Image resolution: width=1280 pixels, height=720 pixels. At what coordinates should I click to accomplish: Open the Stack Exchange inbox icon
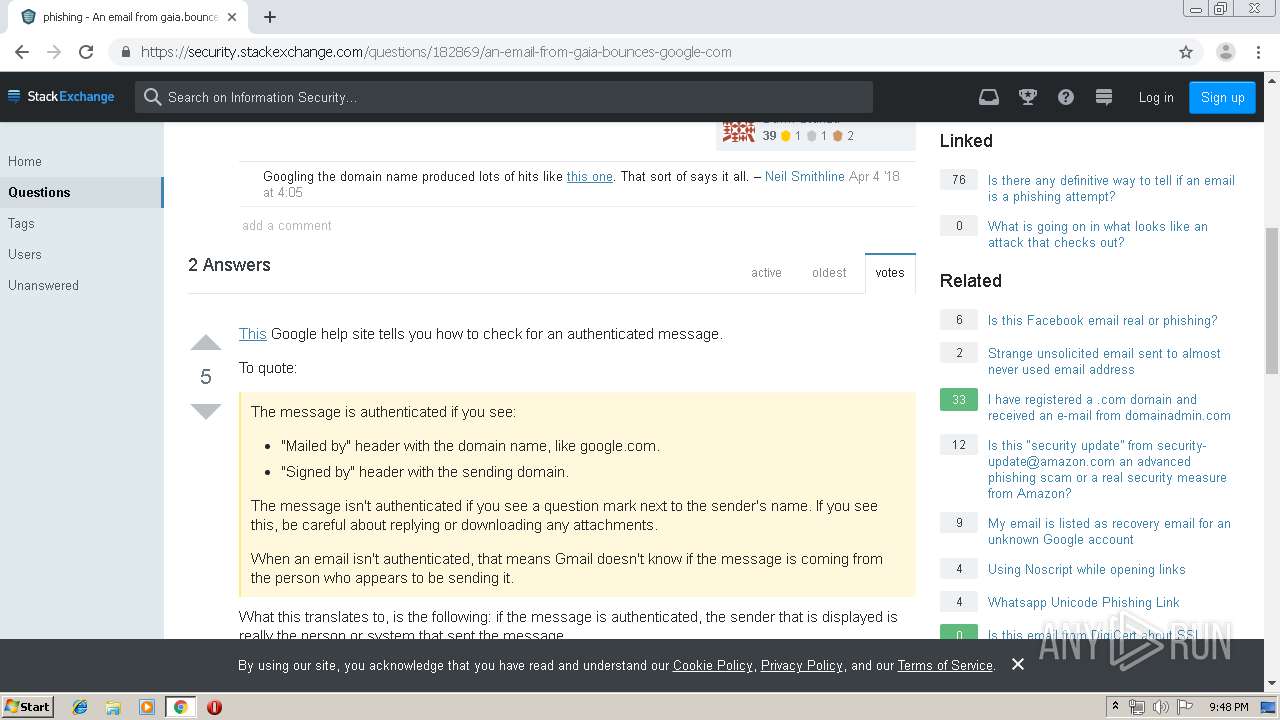pyautogui.click(x=988, y=97)
